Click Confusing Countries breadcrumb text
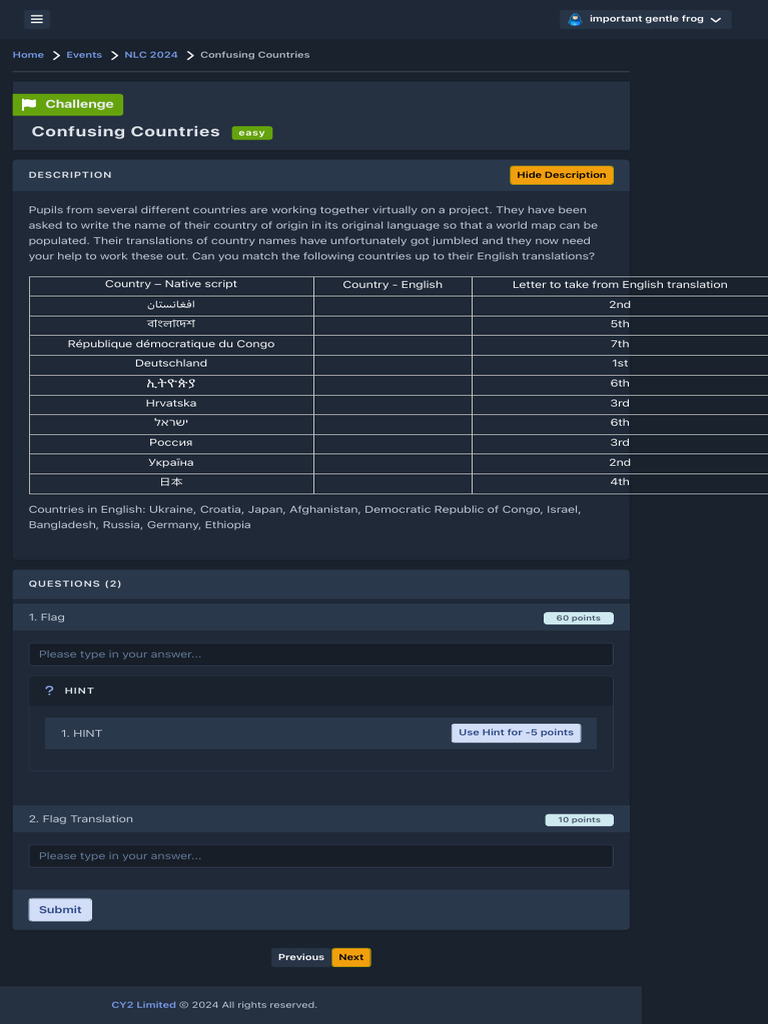The image size is (768, 1024). click(x=255, y=55)
